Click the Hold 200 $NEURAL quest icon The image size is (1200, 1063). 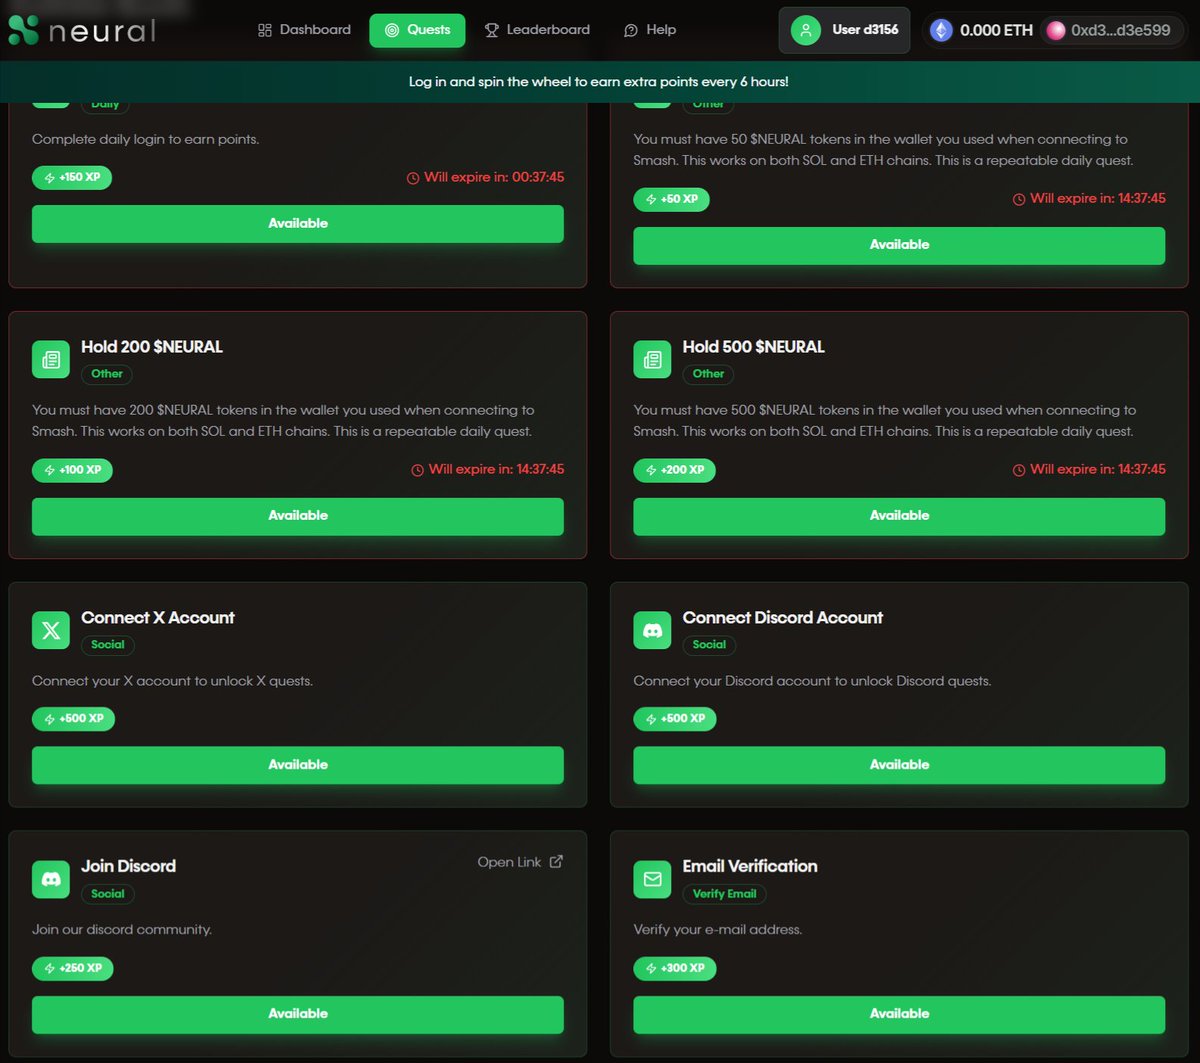pyautogui.click(x=51, y=359)
